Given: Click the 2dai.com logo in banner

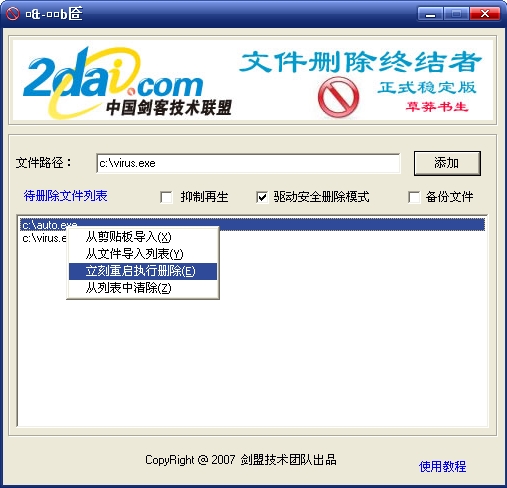Looking at the screenshot, I should coord(113,77).
